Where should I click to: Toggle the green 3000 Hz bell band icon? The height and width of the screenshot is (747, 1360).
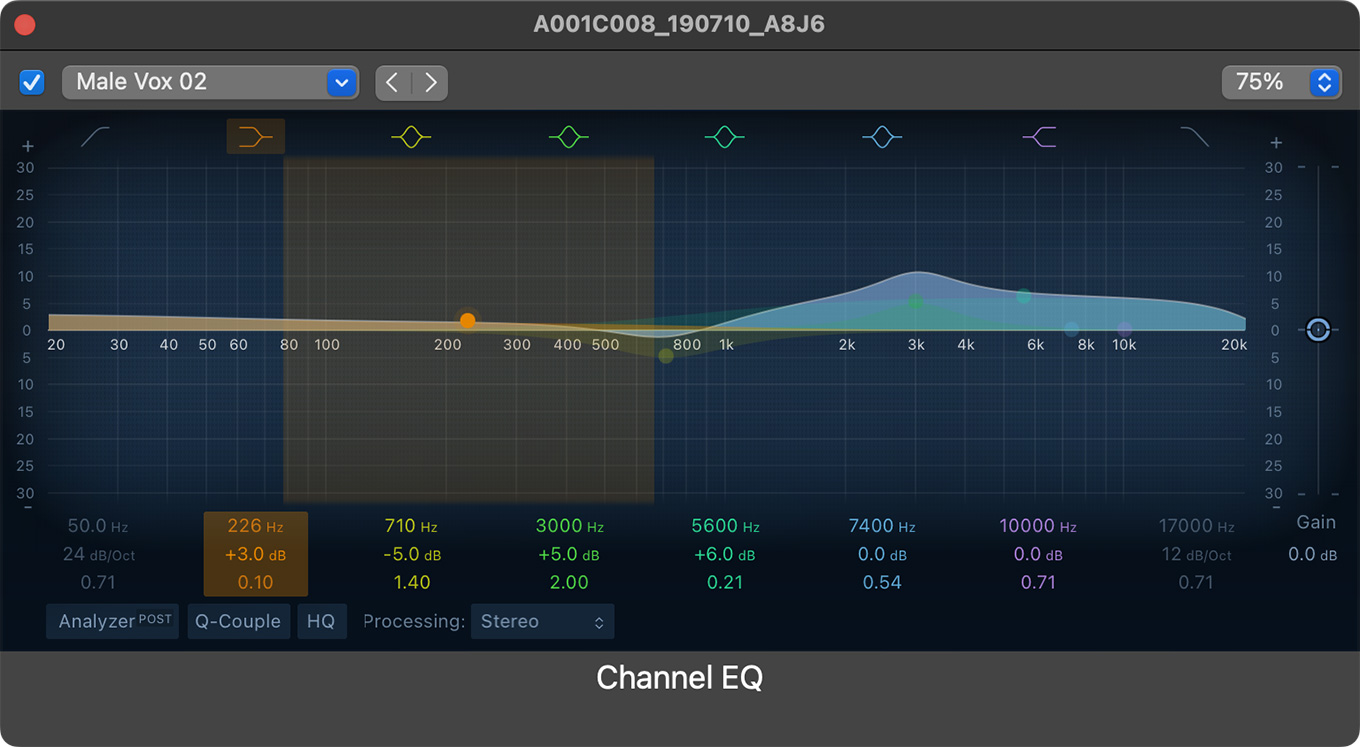568,137
